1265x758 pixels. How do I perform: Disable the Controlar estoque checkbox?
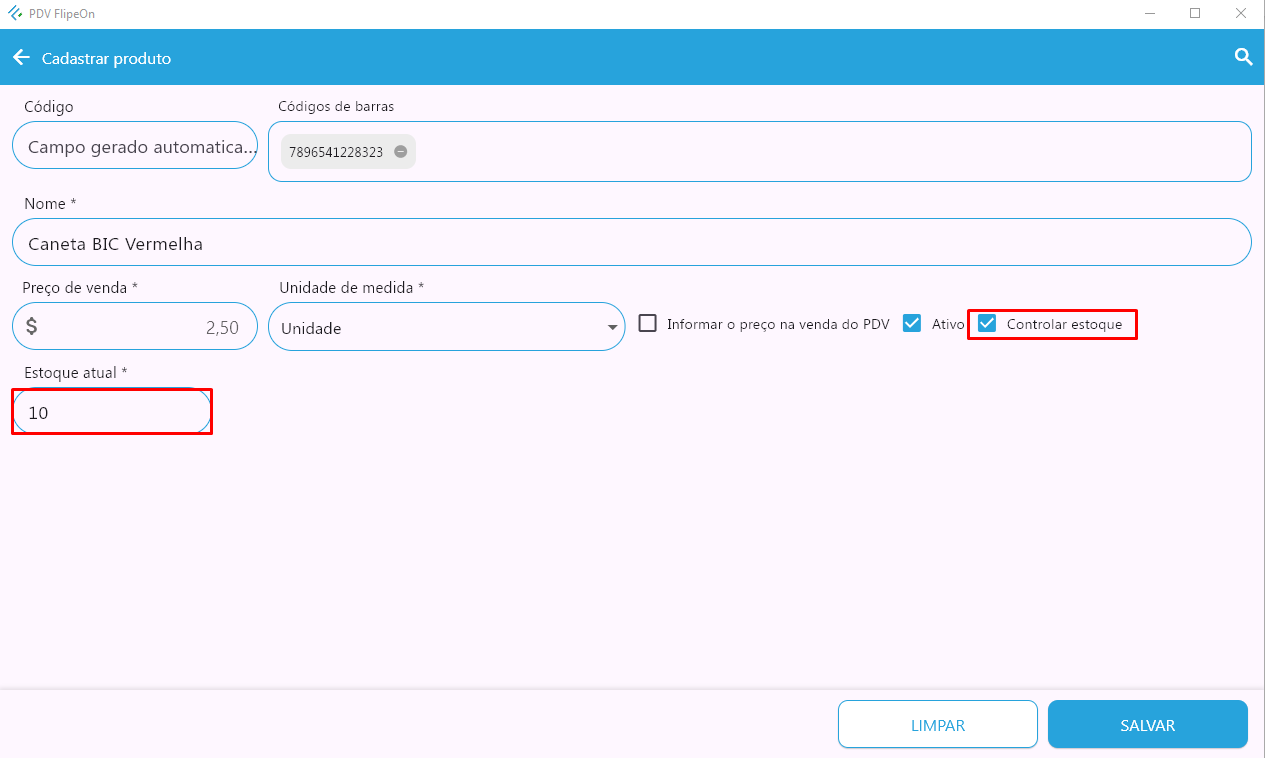(987, 324)
